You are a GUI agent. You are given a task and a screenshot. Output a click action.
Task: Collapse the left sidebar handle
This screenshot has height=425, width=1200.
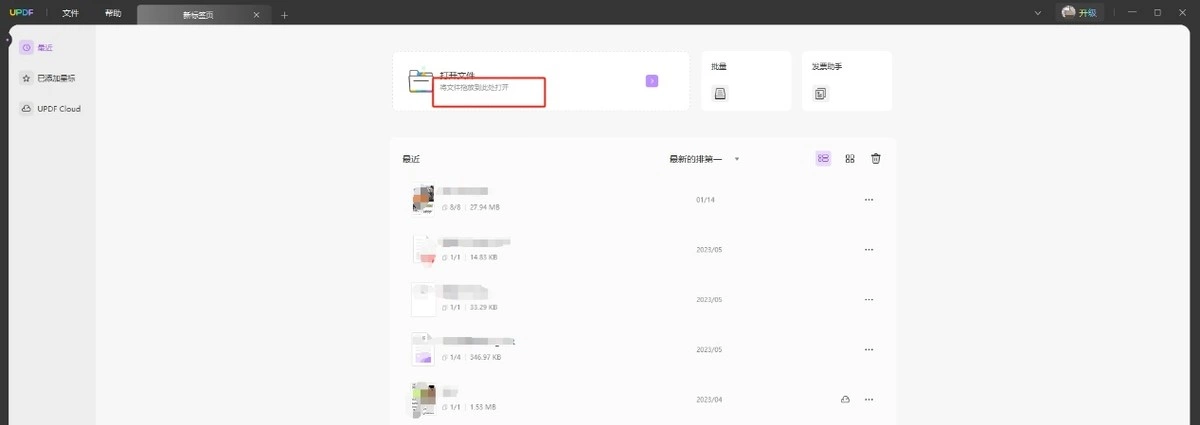click(x=8, y=38)
